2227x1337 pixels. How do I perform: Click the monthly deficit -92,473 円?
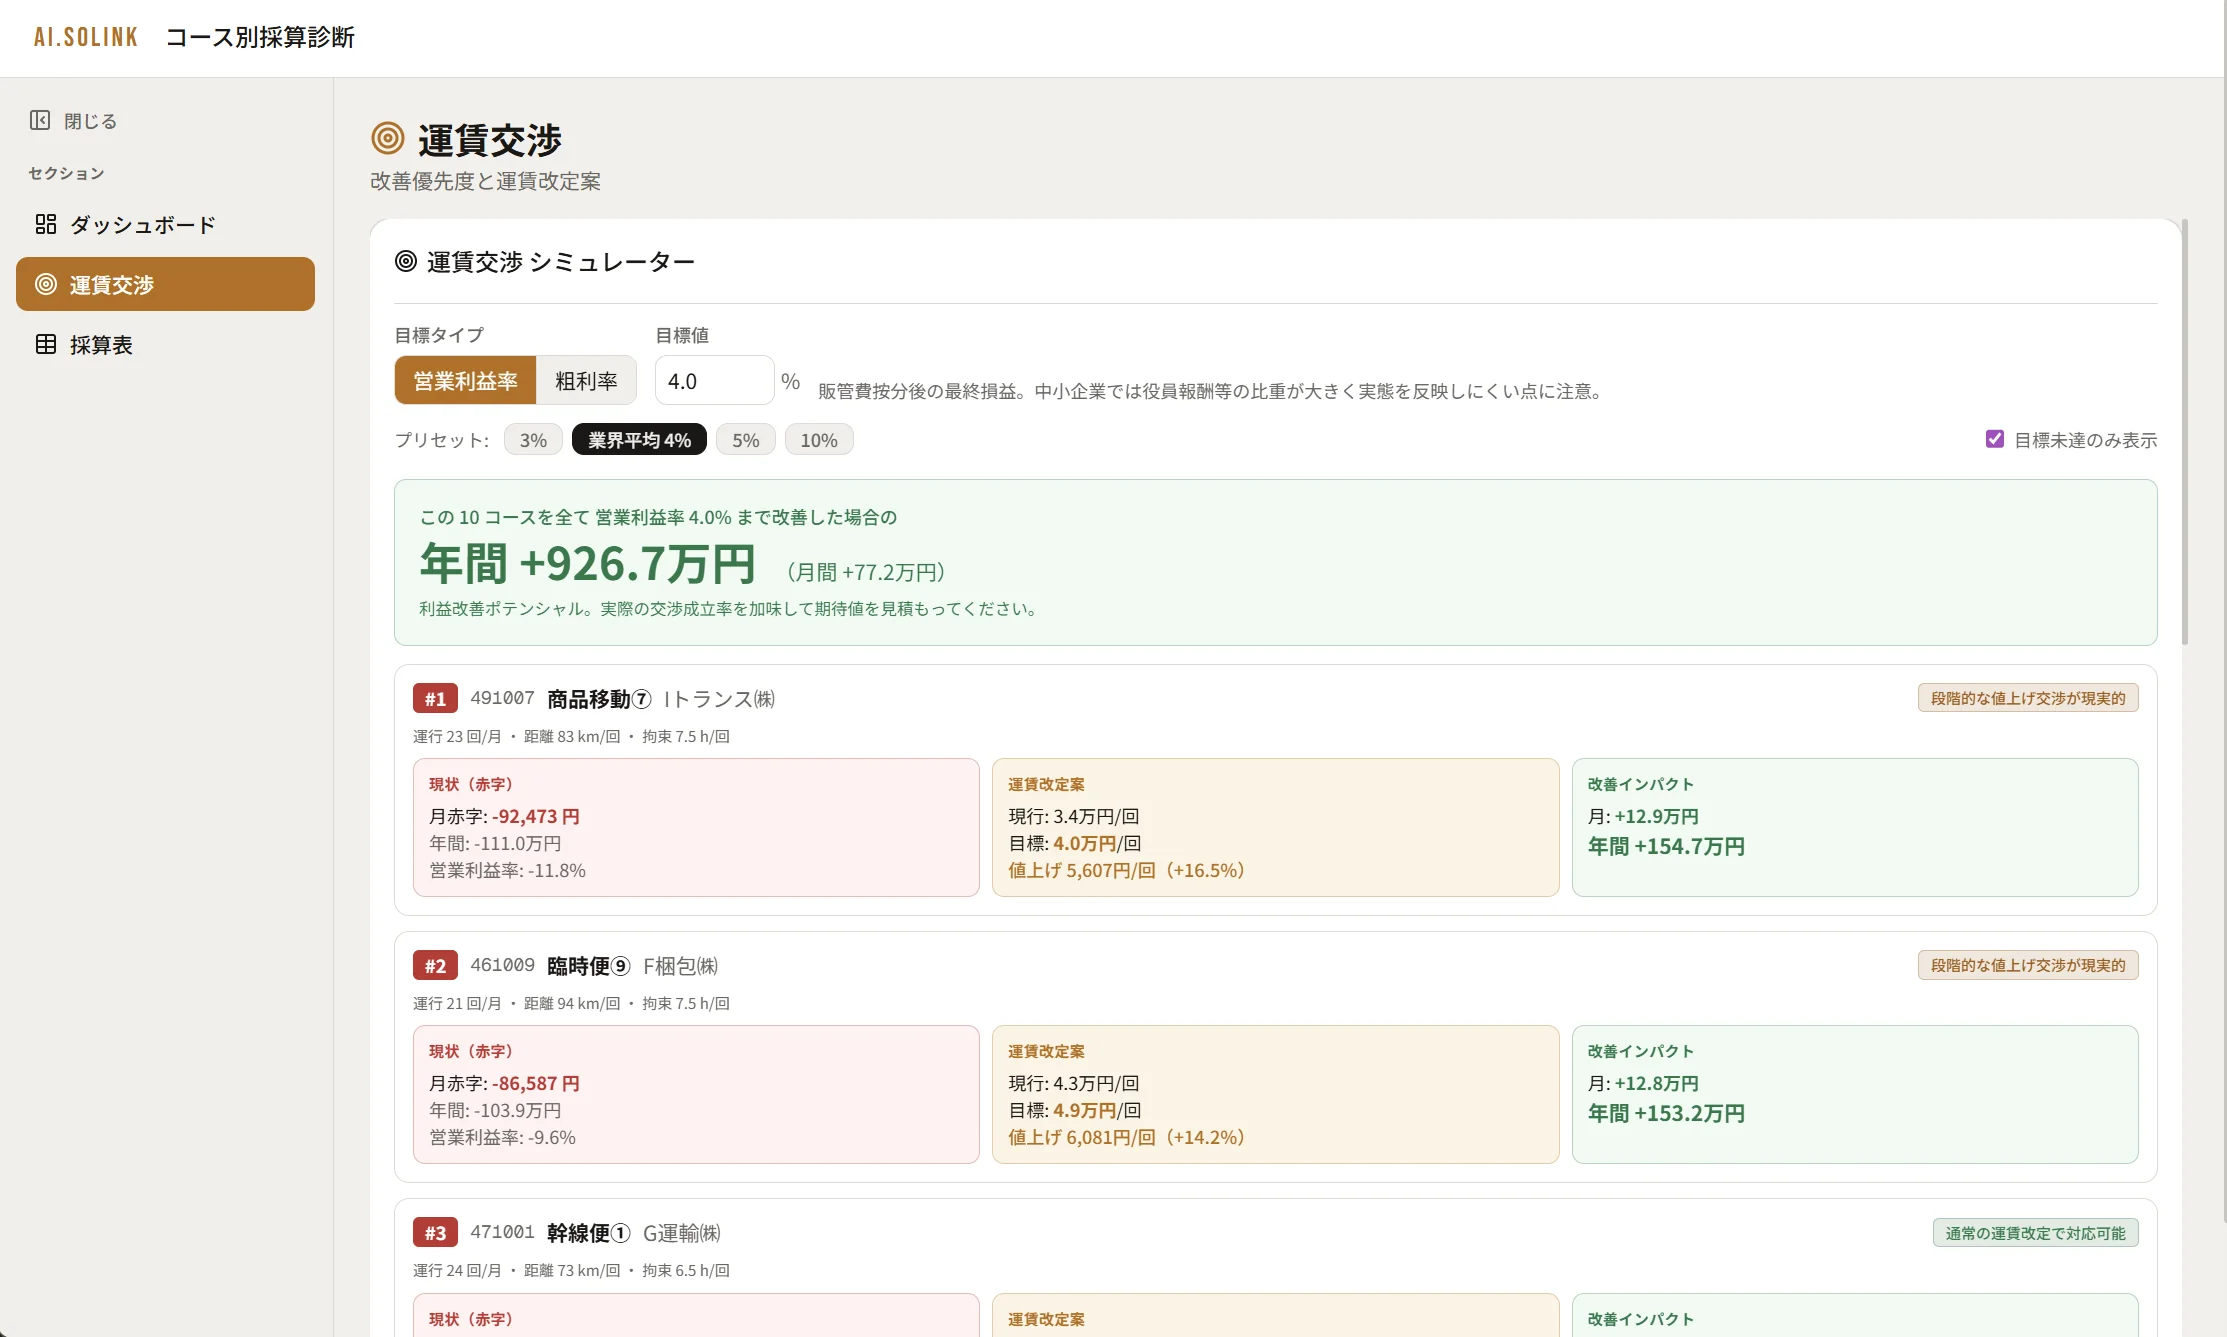coord(536,816)
